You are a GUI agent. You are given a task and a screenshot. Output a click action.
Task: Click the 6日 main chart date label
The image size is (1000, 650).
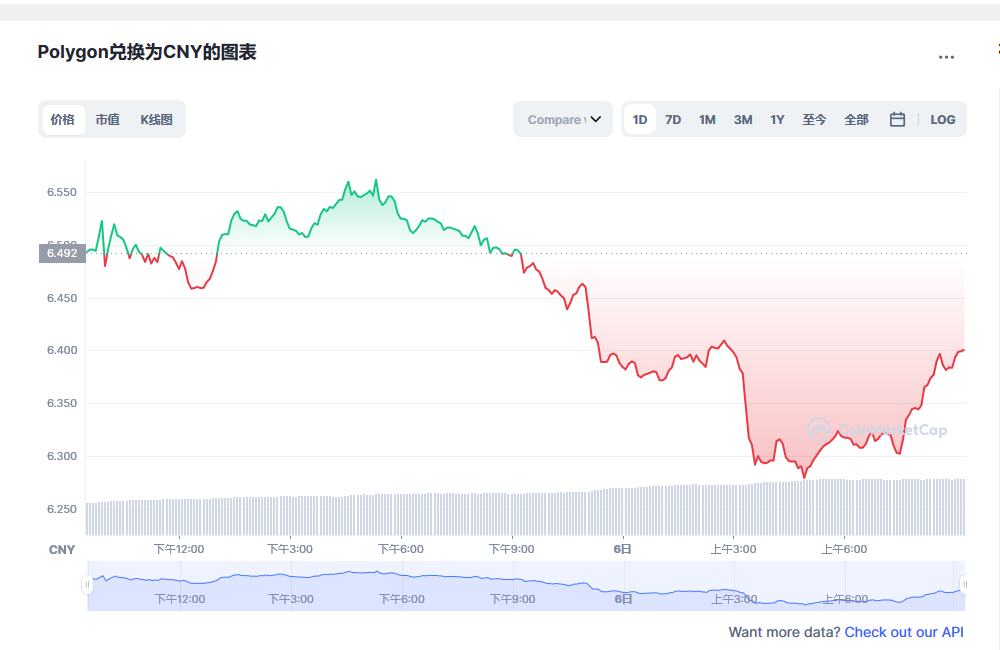tap(622, 549)
